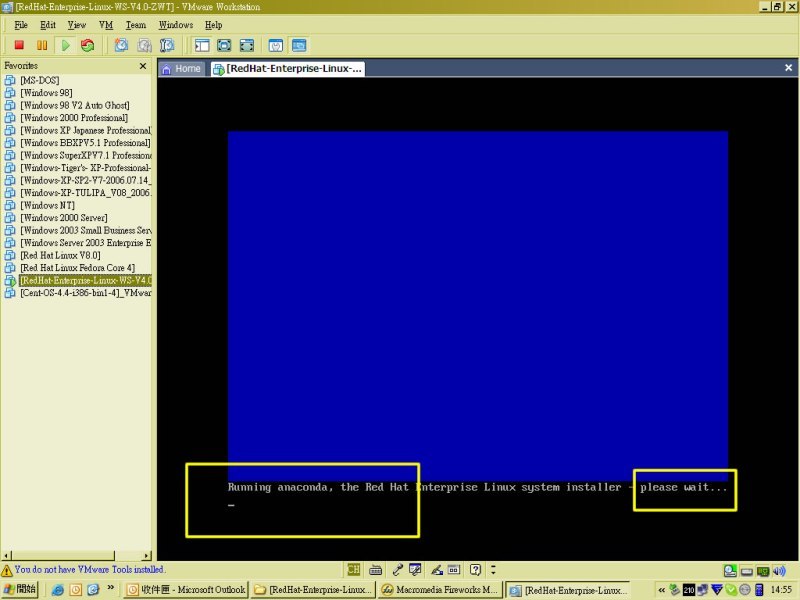Open the Edit menu
800x600 pixels.
pyautogui.click(x=48, y=25)
